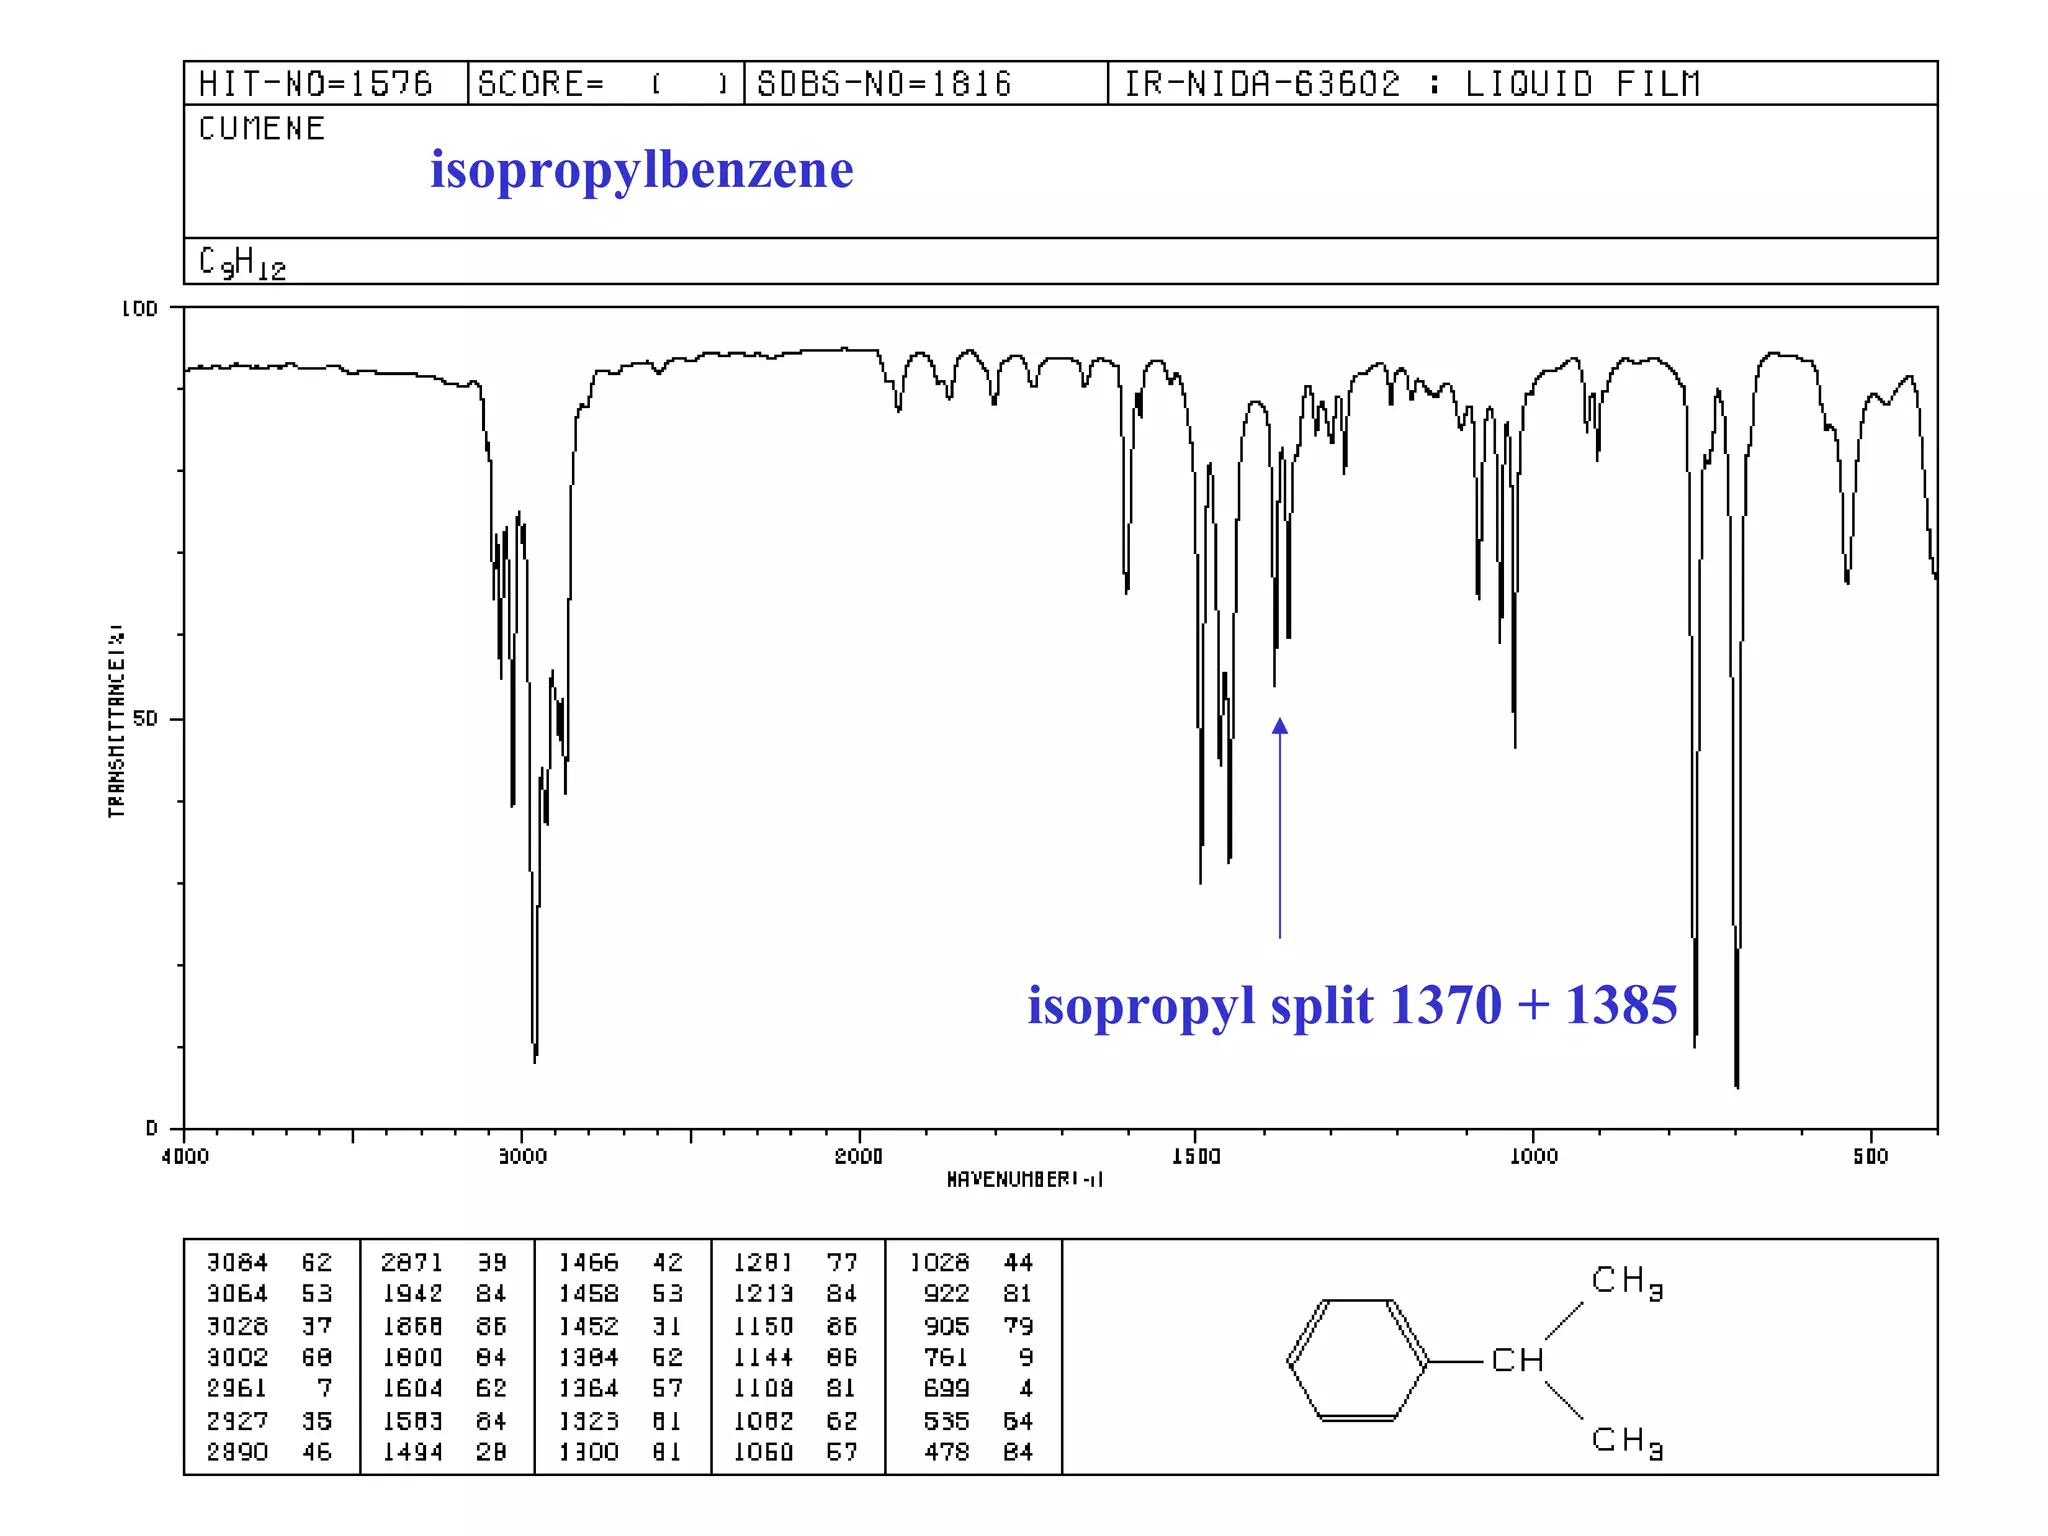The width and height of the screenshot is (2048, 1536).
Task: Click the peak table entry 2871
Action: pos(412,1263)
